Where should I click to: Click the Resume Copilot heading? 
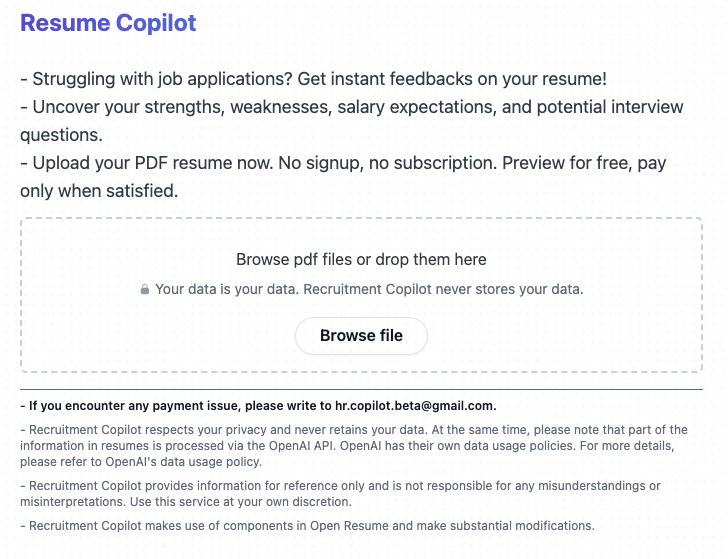coord(108,23)
